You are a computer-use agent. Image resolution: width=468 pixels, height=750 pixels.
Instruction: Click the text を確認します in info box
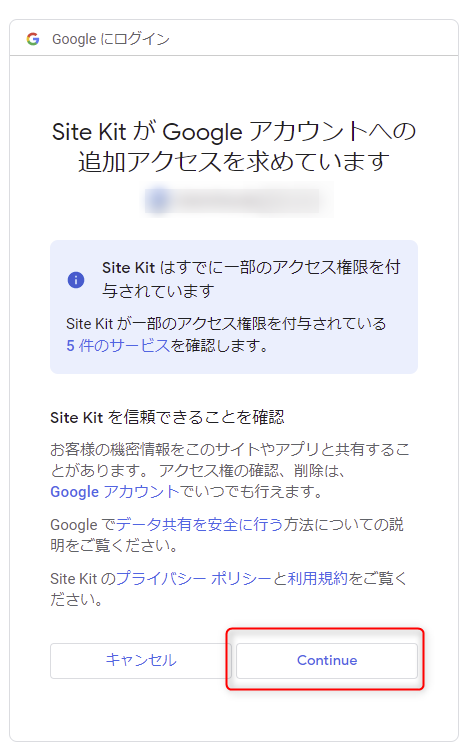[x=219, y=345]
